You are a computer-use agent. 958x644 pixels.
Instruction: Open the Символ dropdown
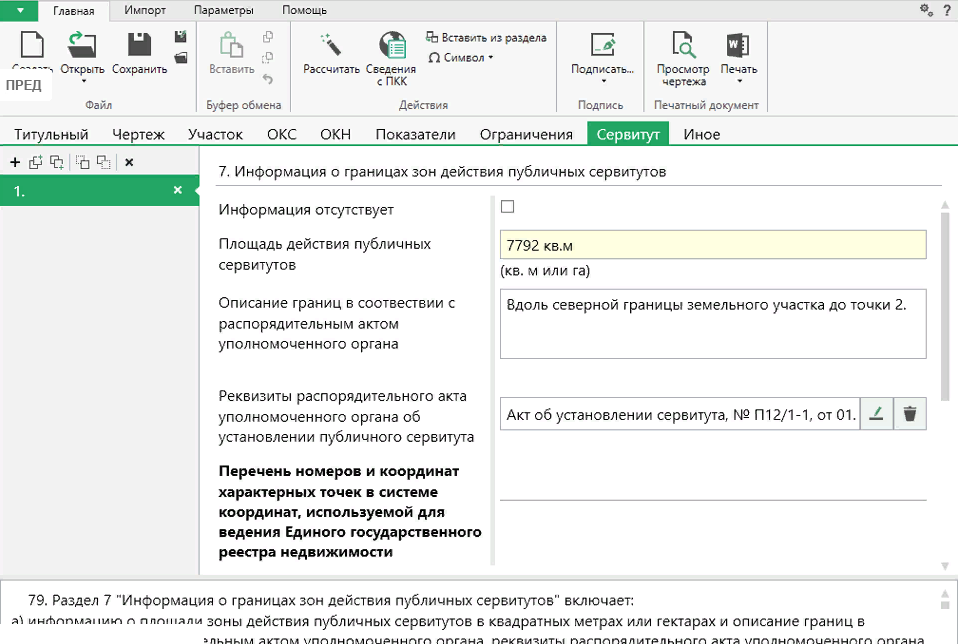coord(461,58)
